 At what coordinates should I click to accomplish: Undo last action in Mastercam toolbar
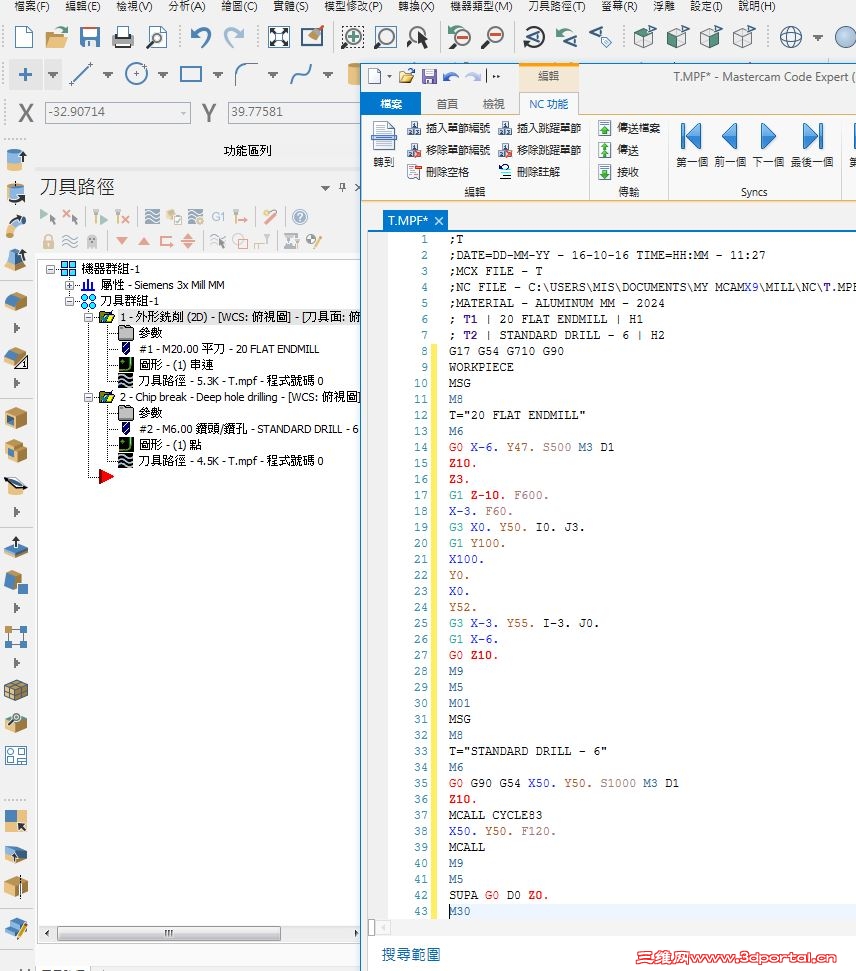point(200,37)
